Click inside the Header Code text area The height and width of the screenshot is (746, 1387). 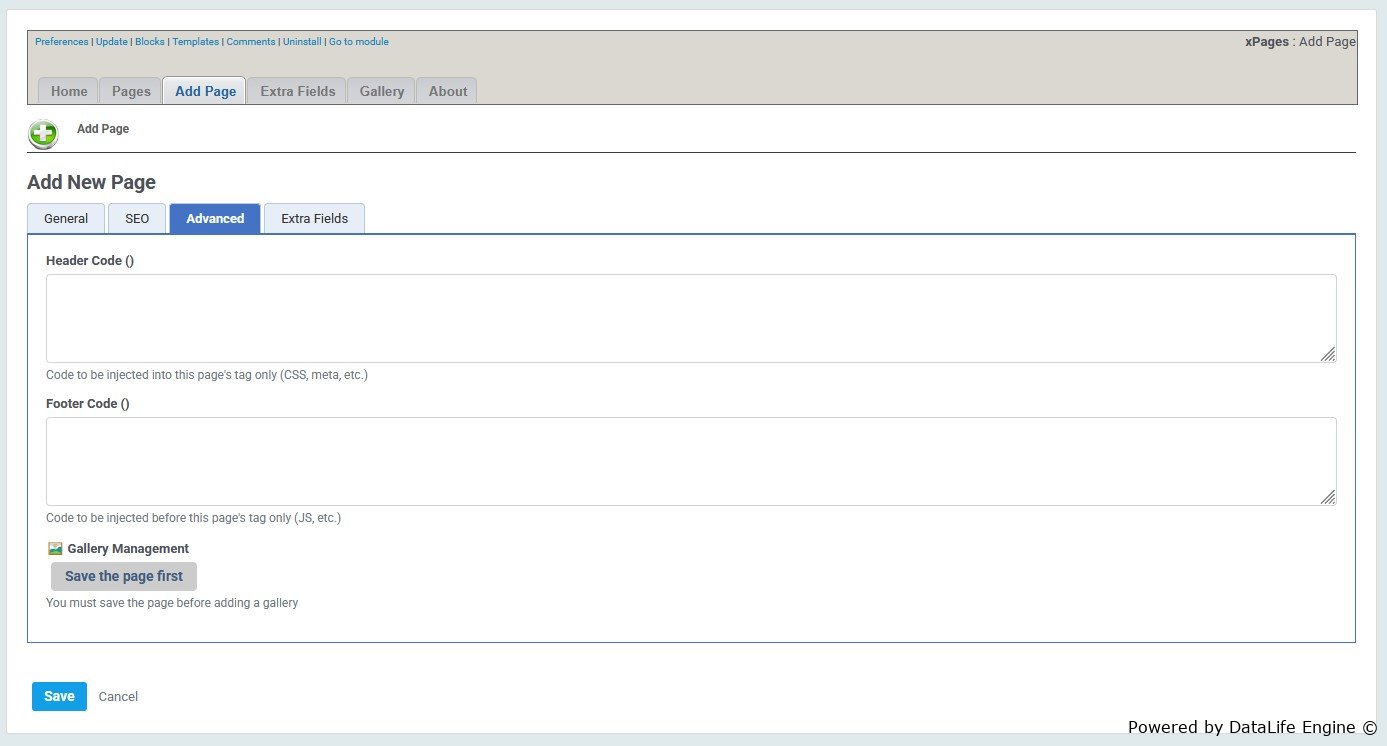690,318
